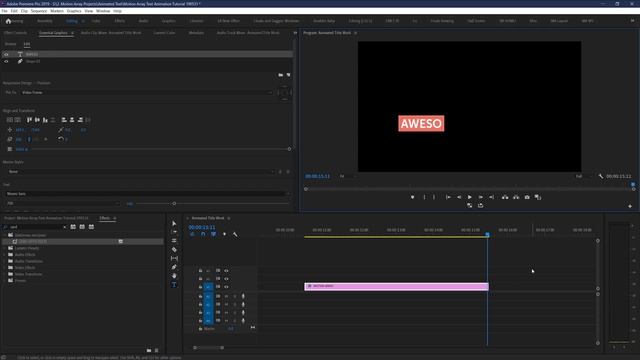Click Mark Out in the Program Monitor
Viewport: 640px width, 360px height.
pyautogui.click(x=434, y=197)
